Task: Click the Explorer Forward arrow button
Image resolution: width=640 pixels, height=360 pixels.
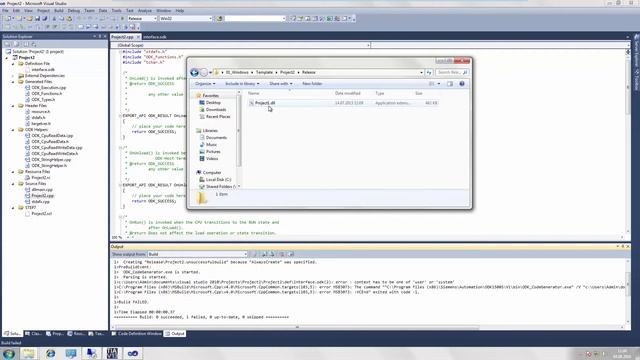Action: (204, 72)
